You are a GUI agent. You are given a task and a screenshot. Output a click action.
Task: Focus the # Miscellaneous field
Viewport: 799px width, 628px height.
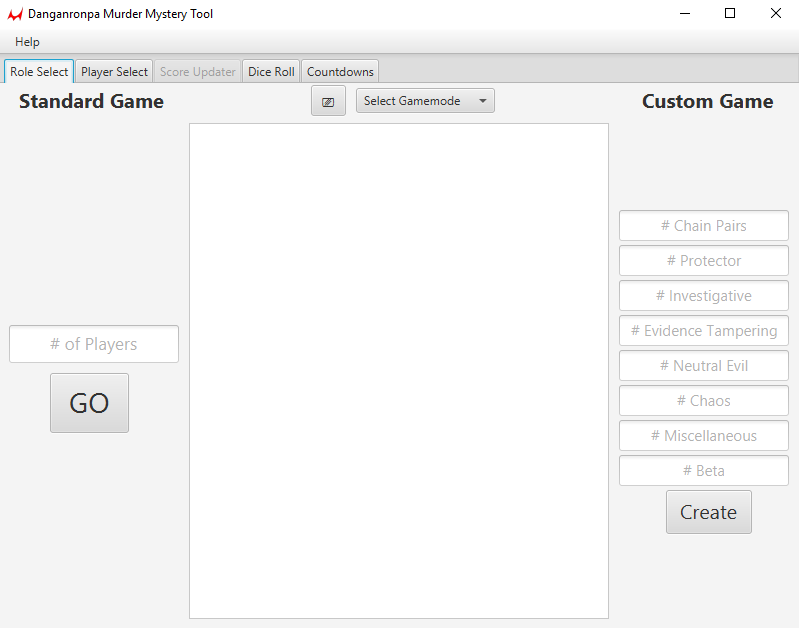click(704, 435)
